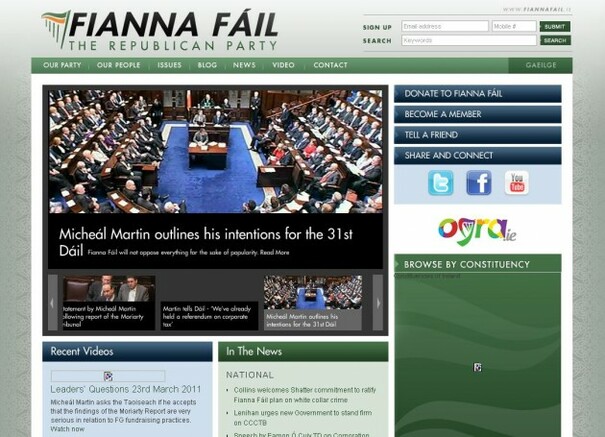This screenshot has height=437, width=605.
Task: Open the Contact page
Action: (330, 65)
